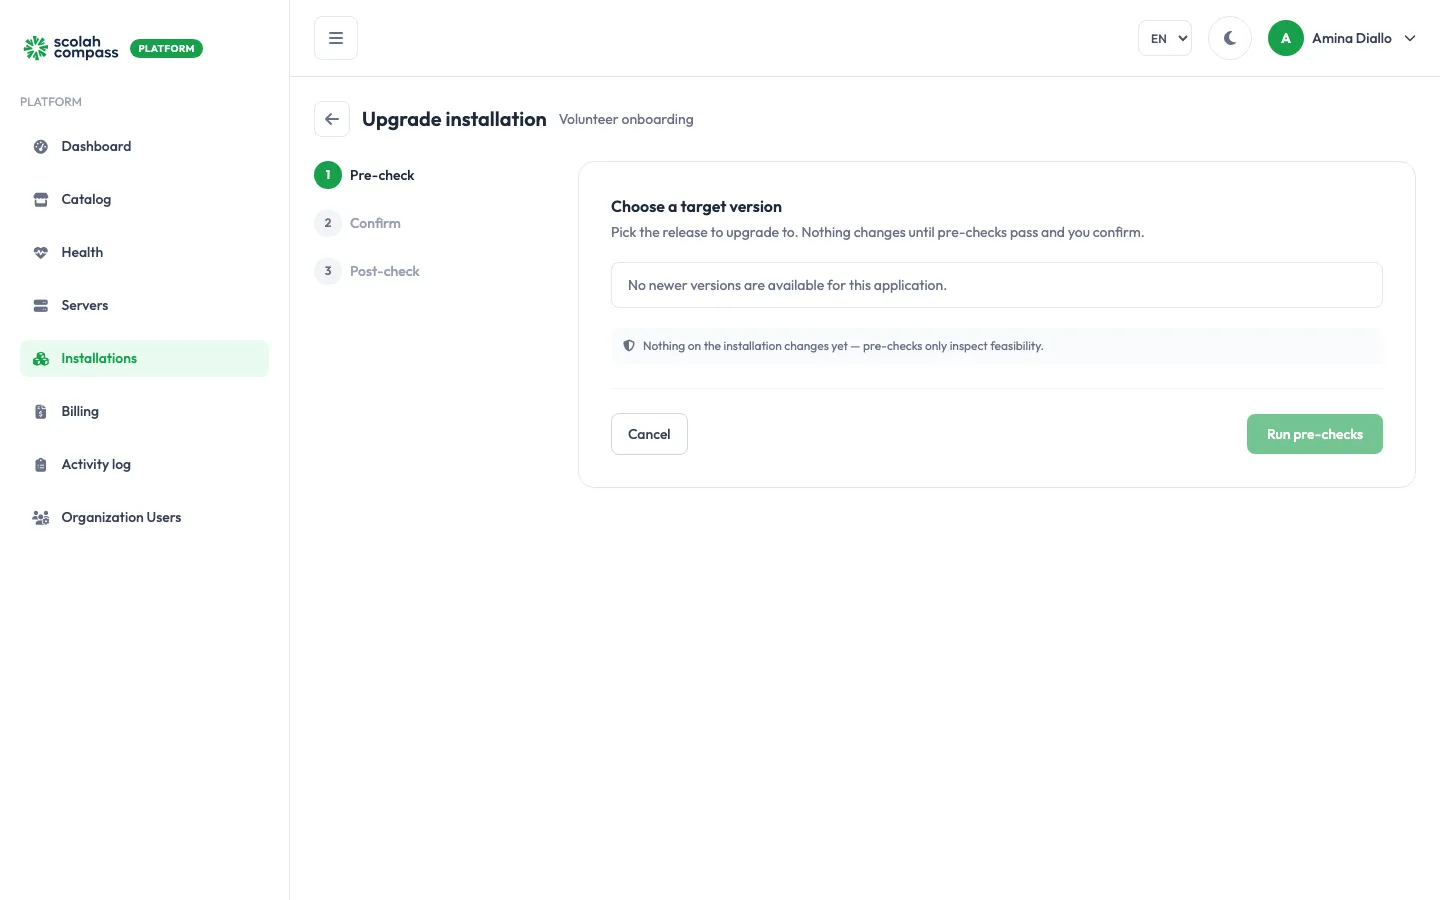Open the Health page
The width and height of the screenshot is (1440, 900).
tap(144, 253)
